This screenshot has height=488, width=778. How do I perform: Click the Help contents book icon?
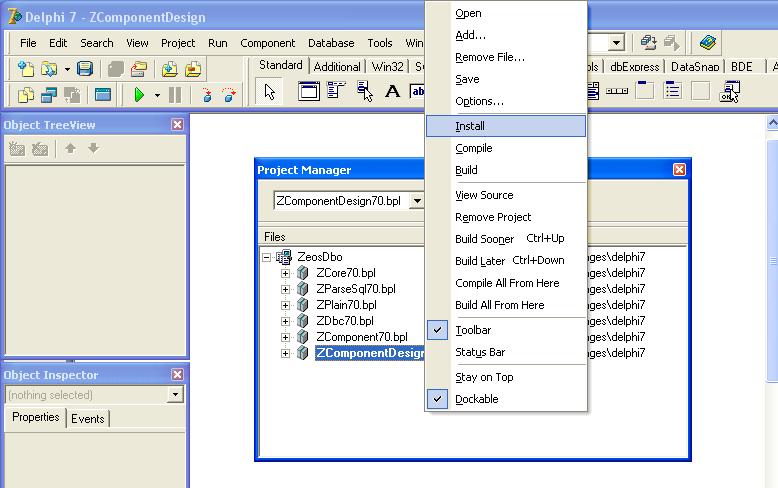point(708,43)
